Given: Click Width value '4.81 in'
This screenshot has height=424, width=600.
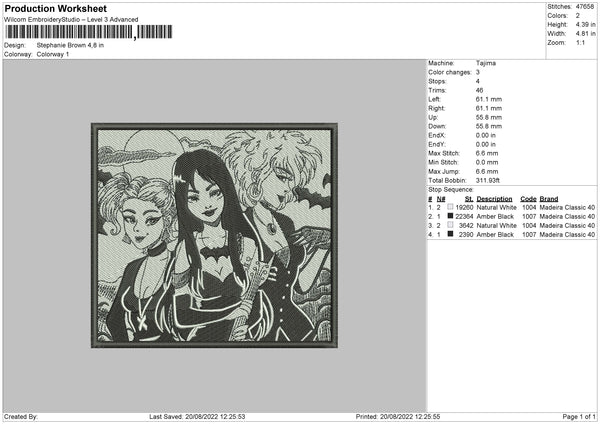Looking at the screenshot, I should 585,34.
